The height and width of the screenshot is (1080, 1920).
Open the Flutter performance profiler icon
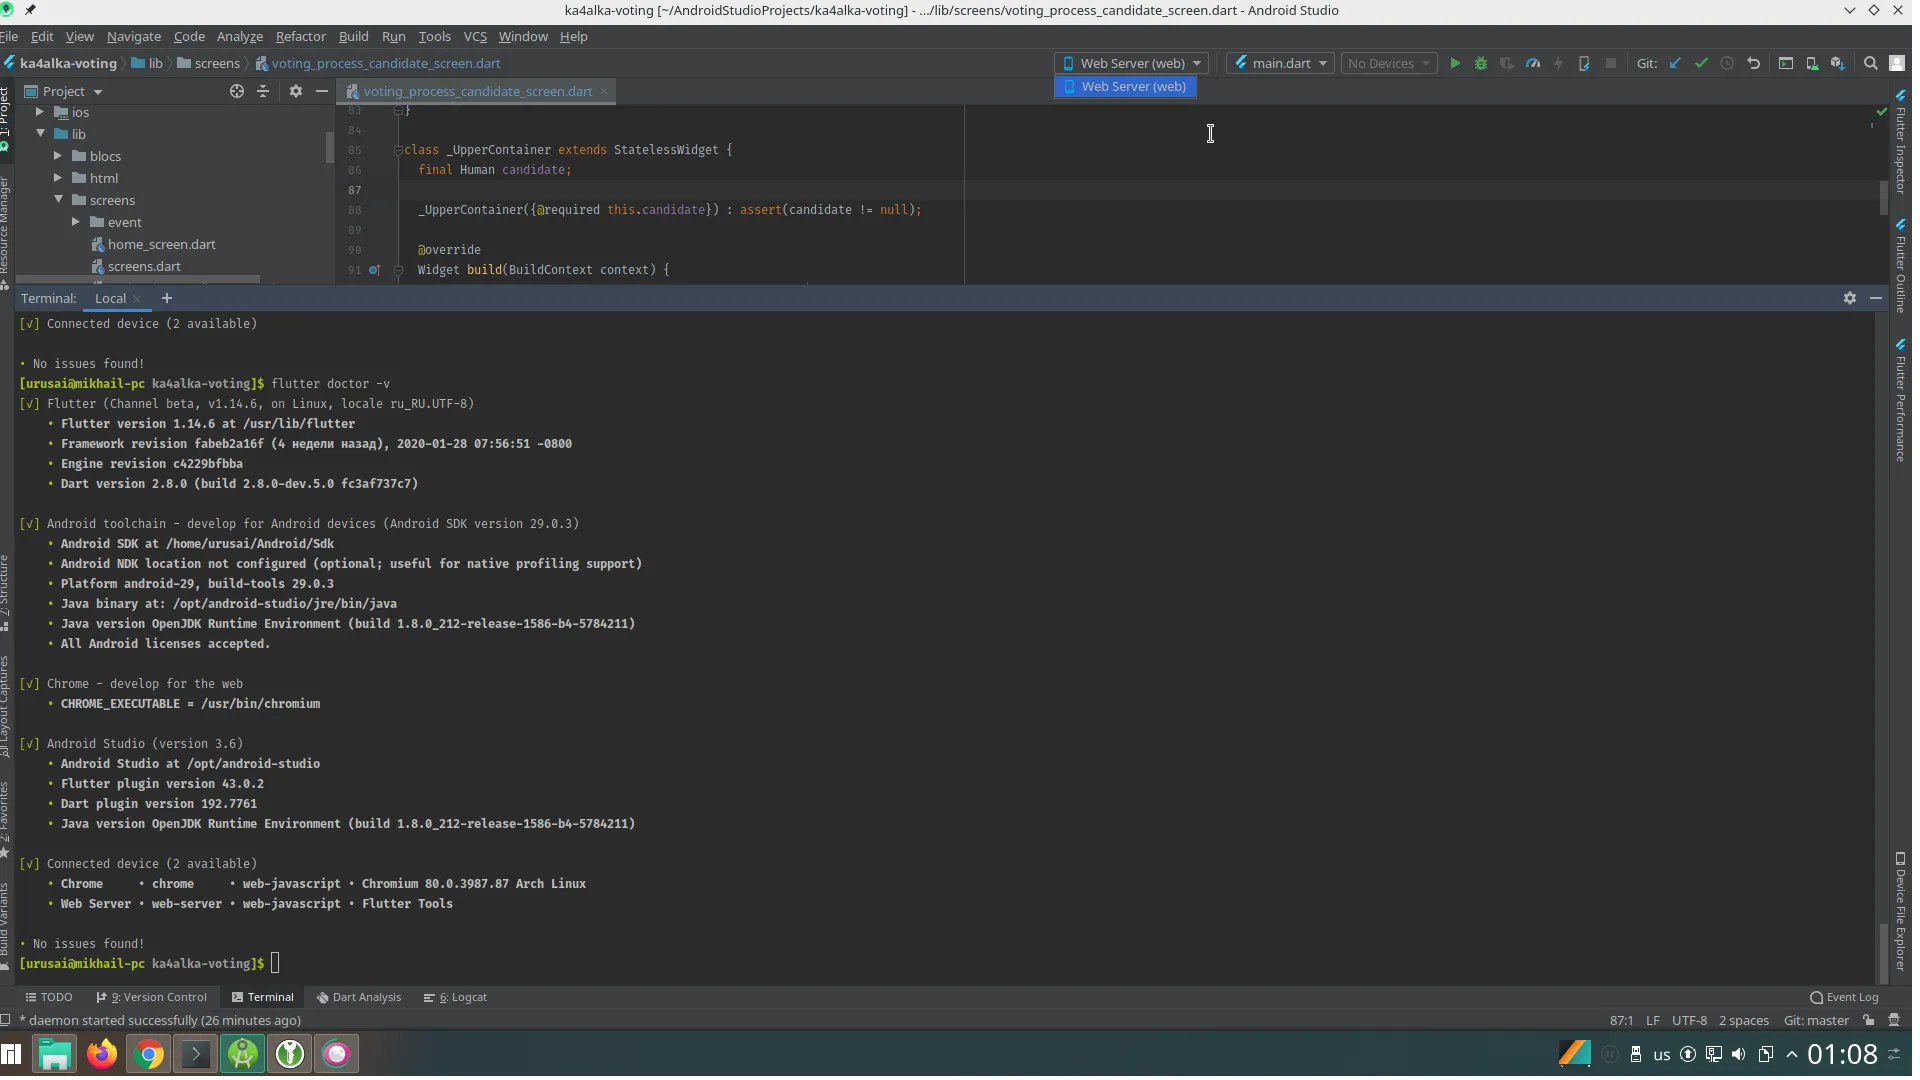click(1533, 63)
